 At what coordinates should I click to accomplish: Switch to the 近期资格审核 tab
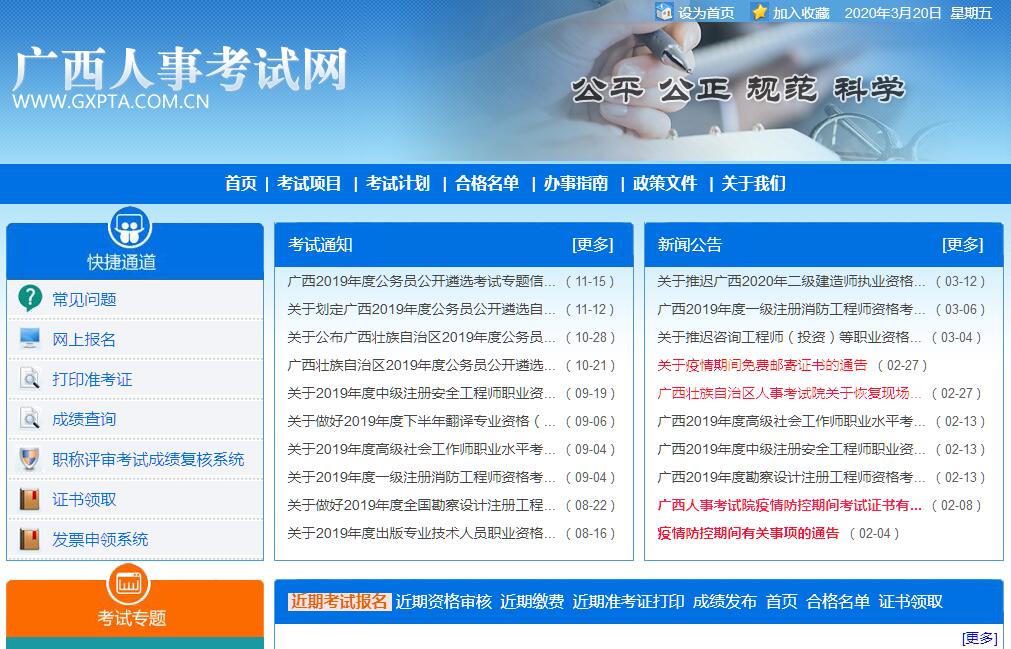tap(443, 601)
